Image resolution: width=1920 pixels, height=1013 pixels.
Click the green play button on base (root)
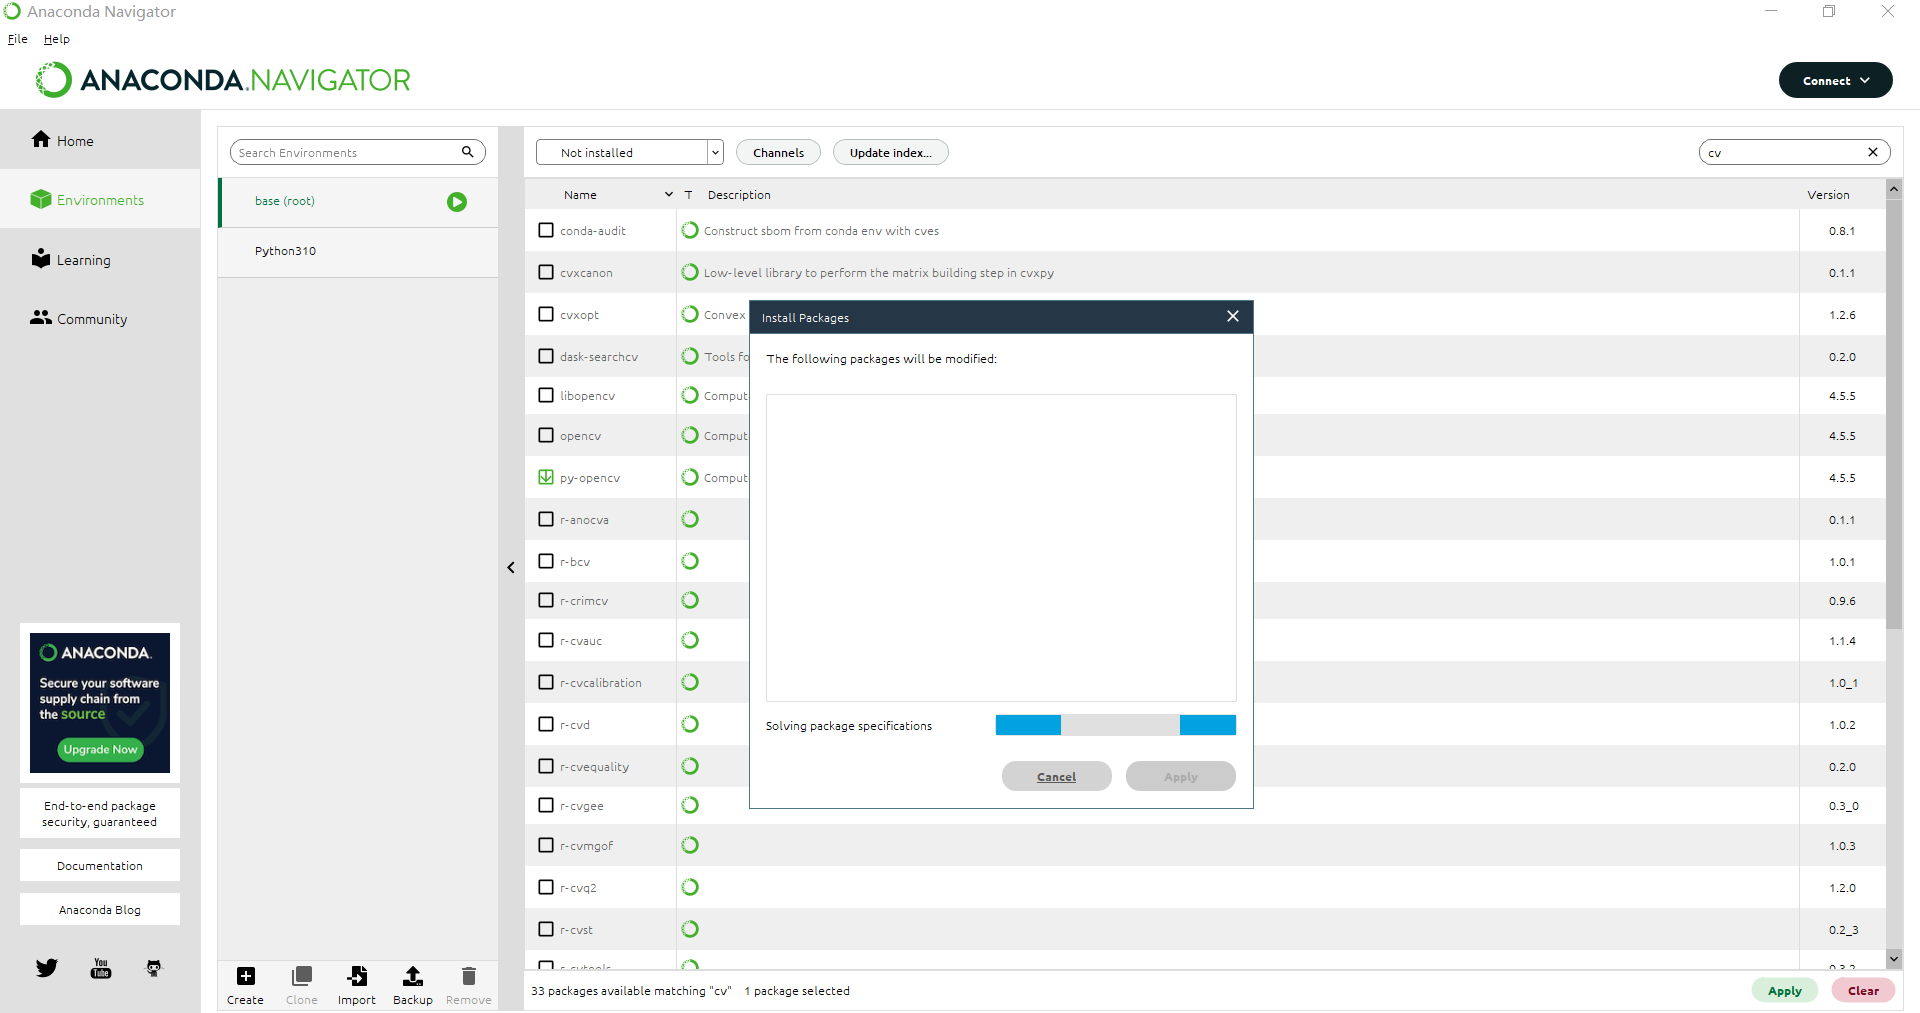click(x=457, y=202)
